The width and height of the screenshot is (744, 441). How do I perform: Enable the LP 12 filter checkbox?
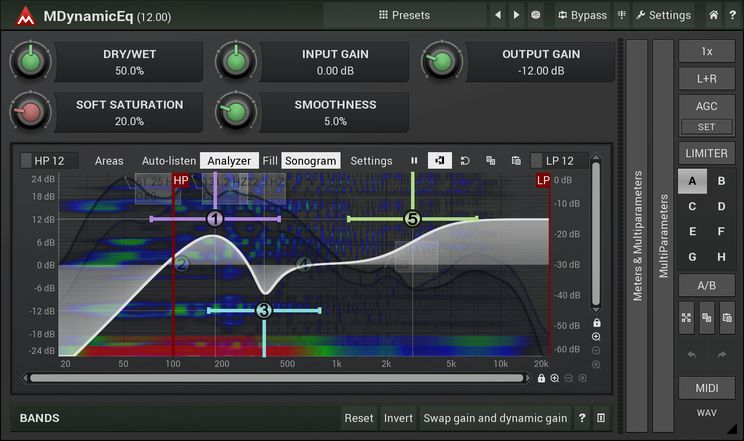536,161
